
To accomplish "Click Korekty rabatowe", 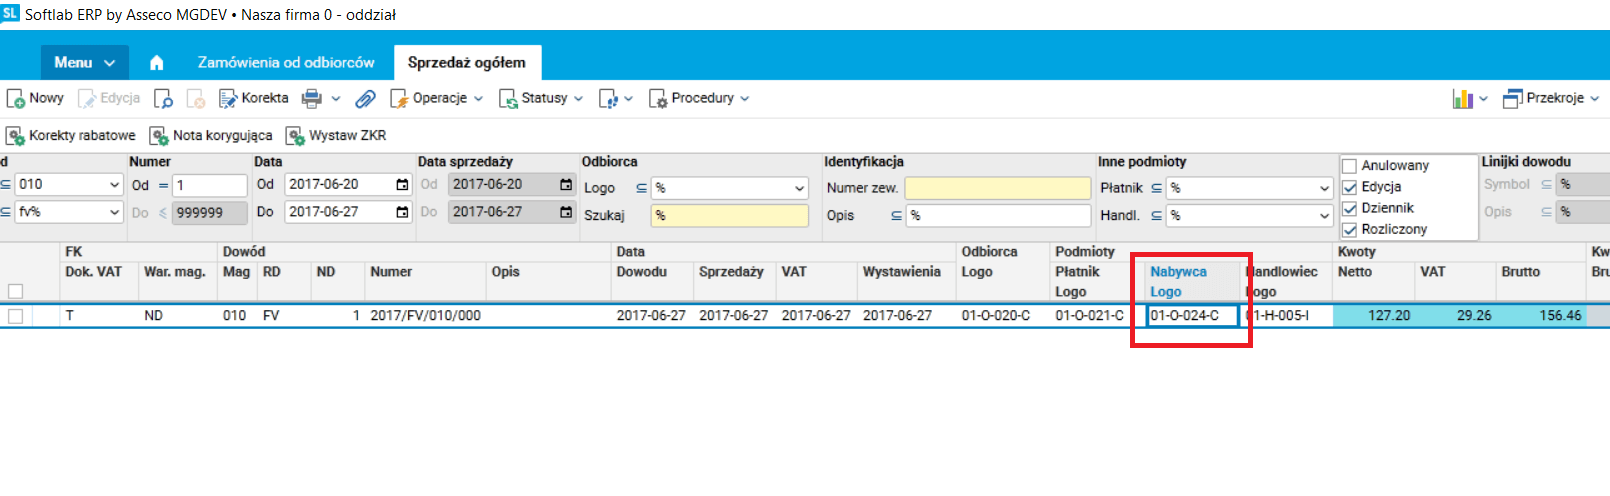I will [71, 135].
